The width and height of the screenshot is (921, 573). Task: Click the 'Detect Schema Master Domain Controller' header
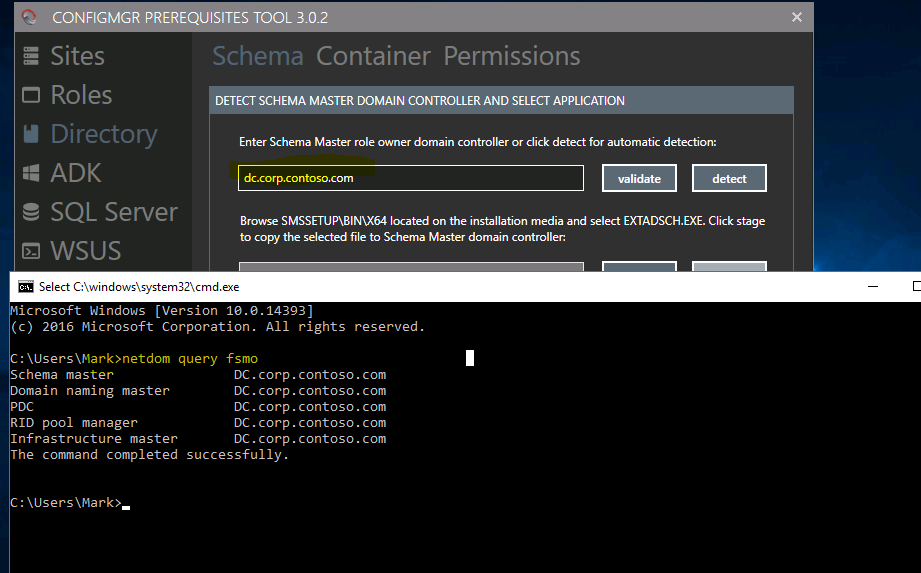click(420, 100)
